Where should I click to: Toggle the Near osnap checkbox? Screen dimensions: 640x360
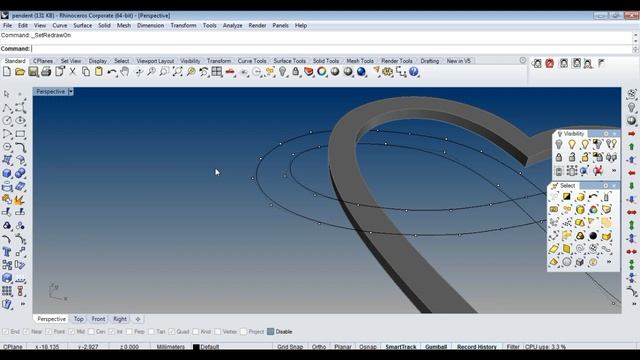point(26,332)
